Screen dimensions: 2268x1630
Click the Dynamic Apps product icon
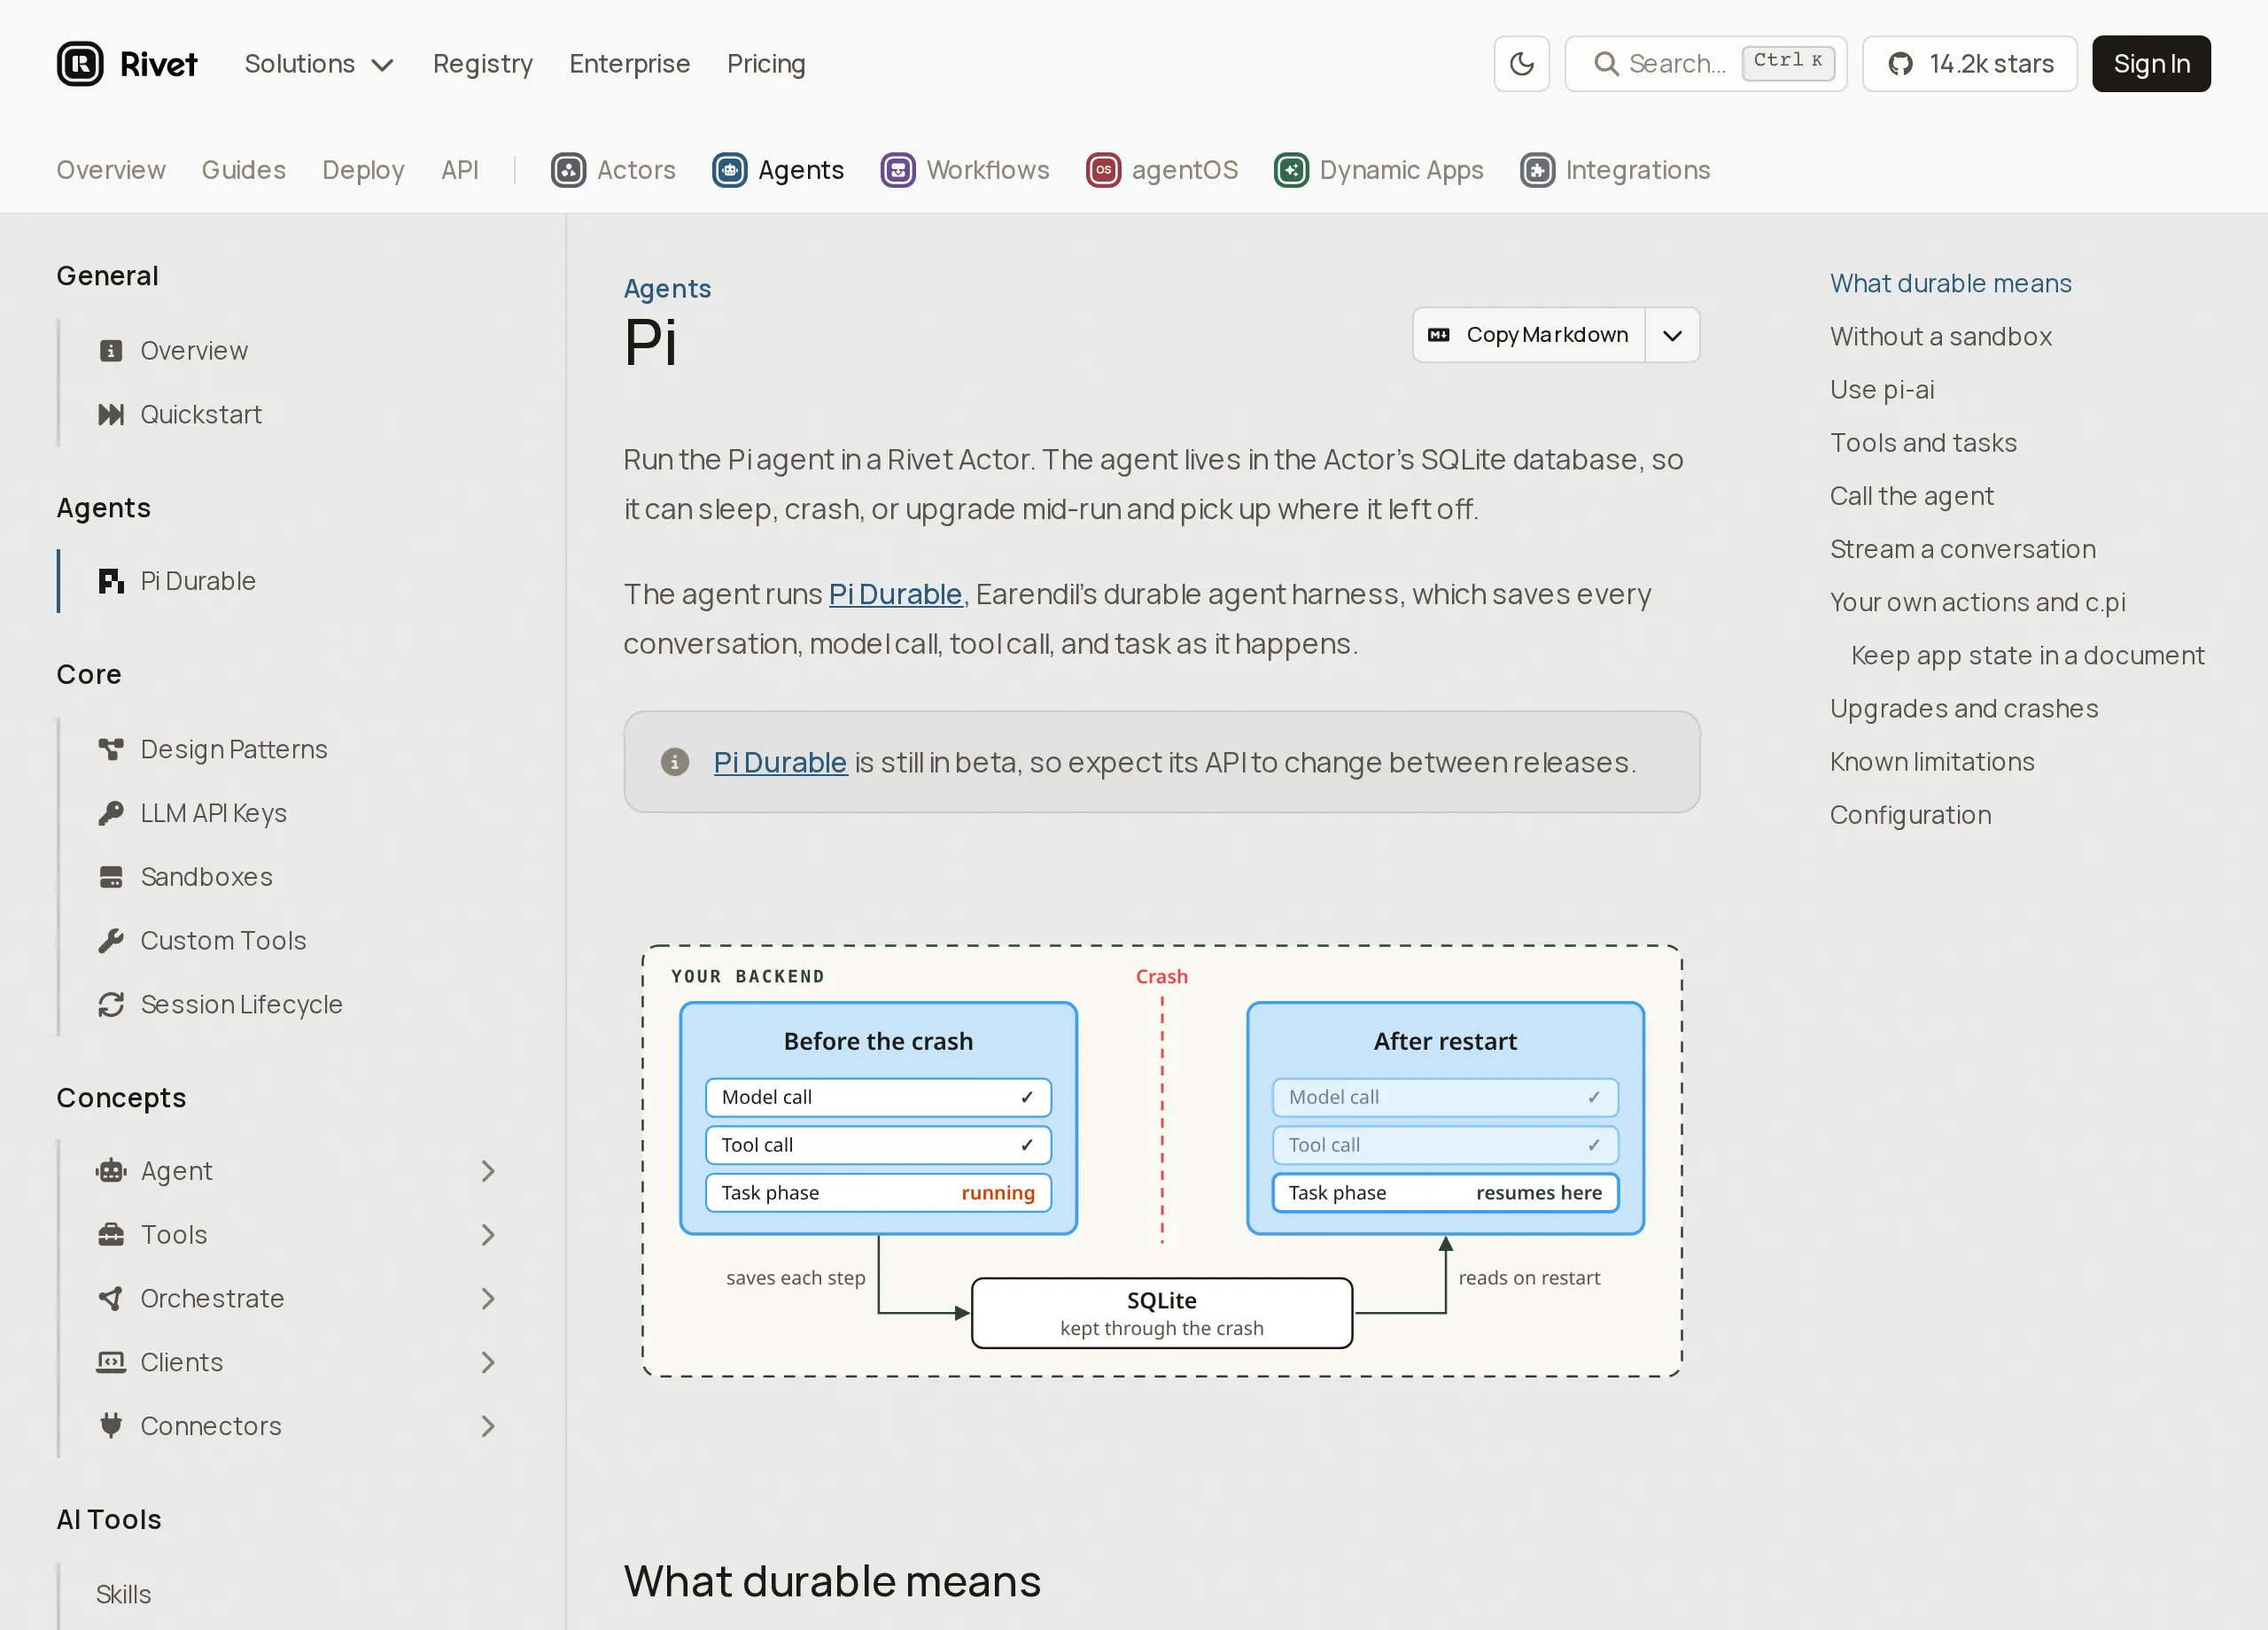click(x=1291, y=170)
